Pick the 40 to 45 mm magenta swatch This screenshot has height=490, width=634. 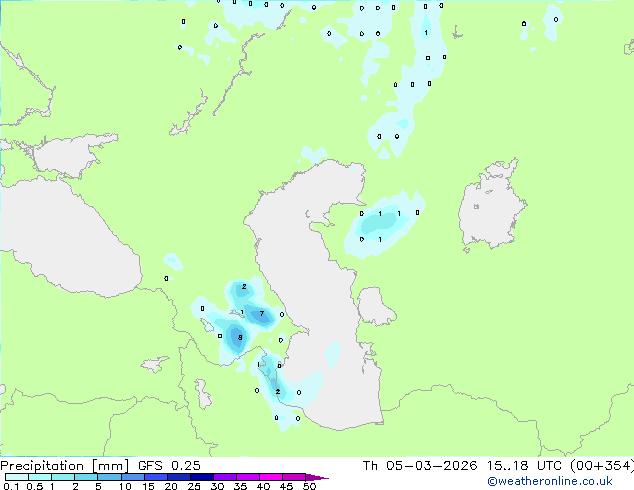coord(271,477)
